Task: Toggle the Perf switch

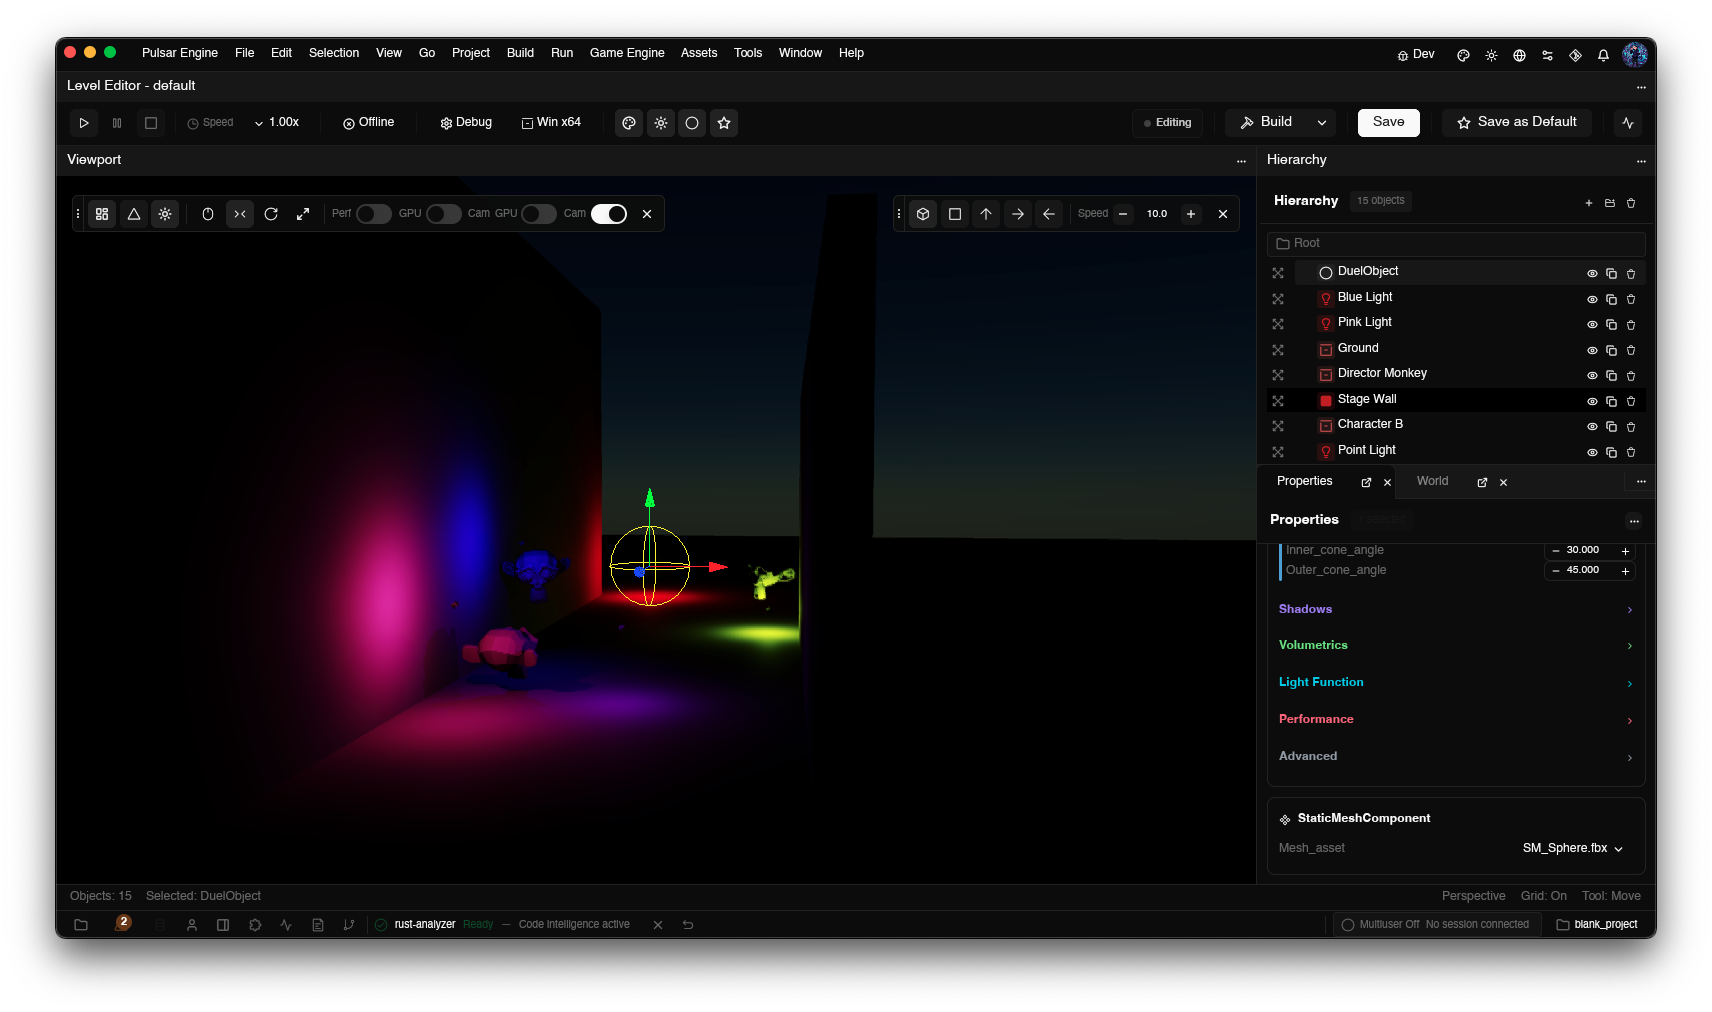Action: tap(373, 214)
